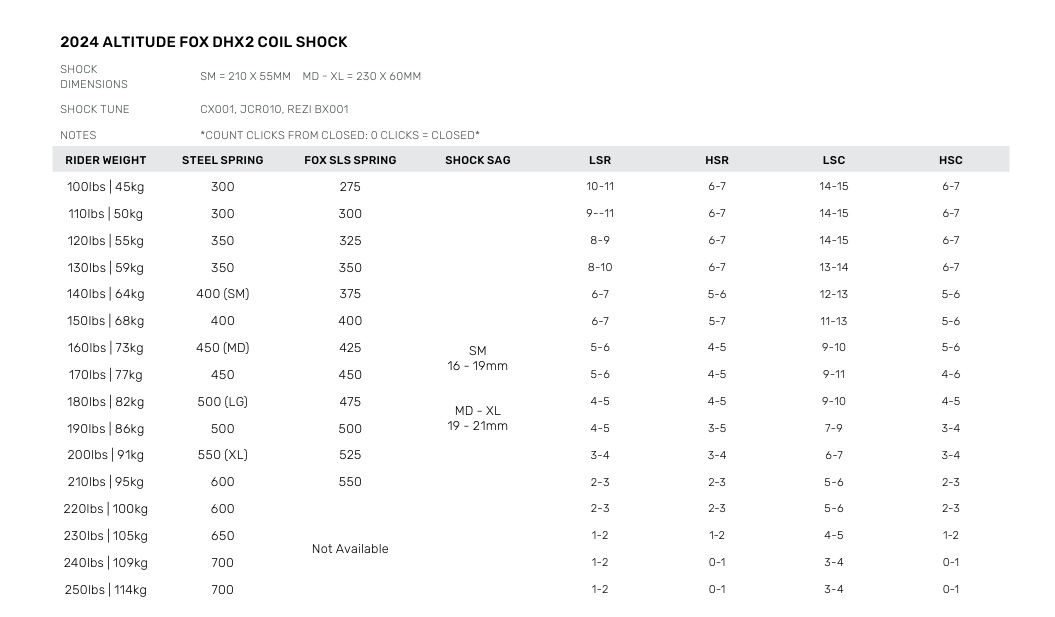
Task: Click the 250lbs | 114kg rider weight cell
Action: [x=106, y=590]
